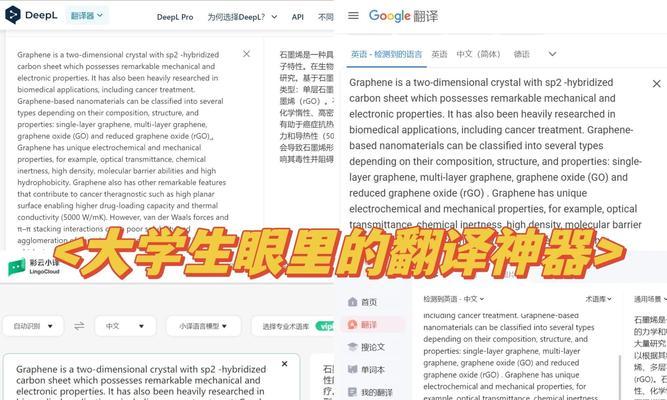
Task: Open the 翻译器 dropdown in DeepL
Action: [x=87, y=16]
